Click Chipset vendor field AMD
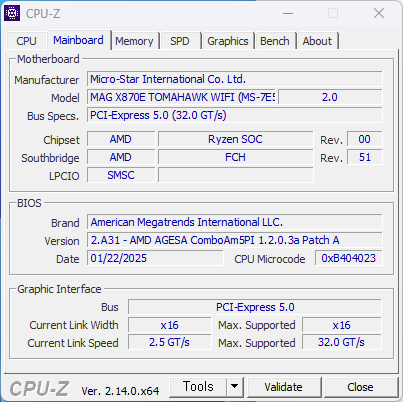Image resolution: width=403 pixels, height=402 pixels. pyautogui.click(x=121, y=139)
